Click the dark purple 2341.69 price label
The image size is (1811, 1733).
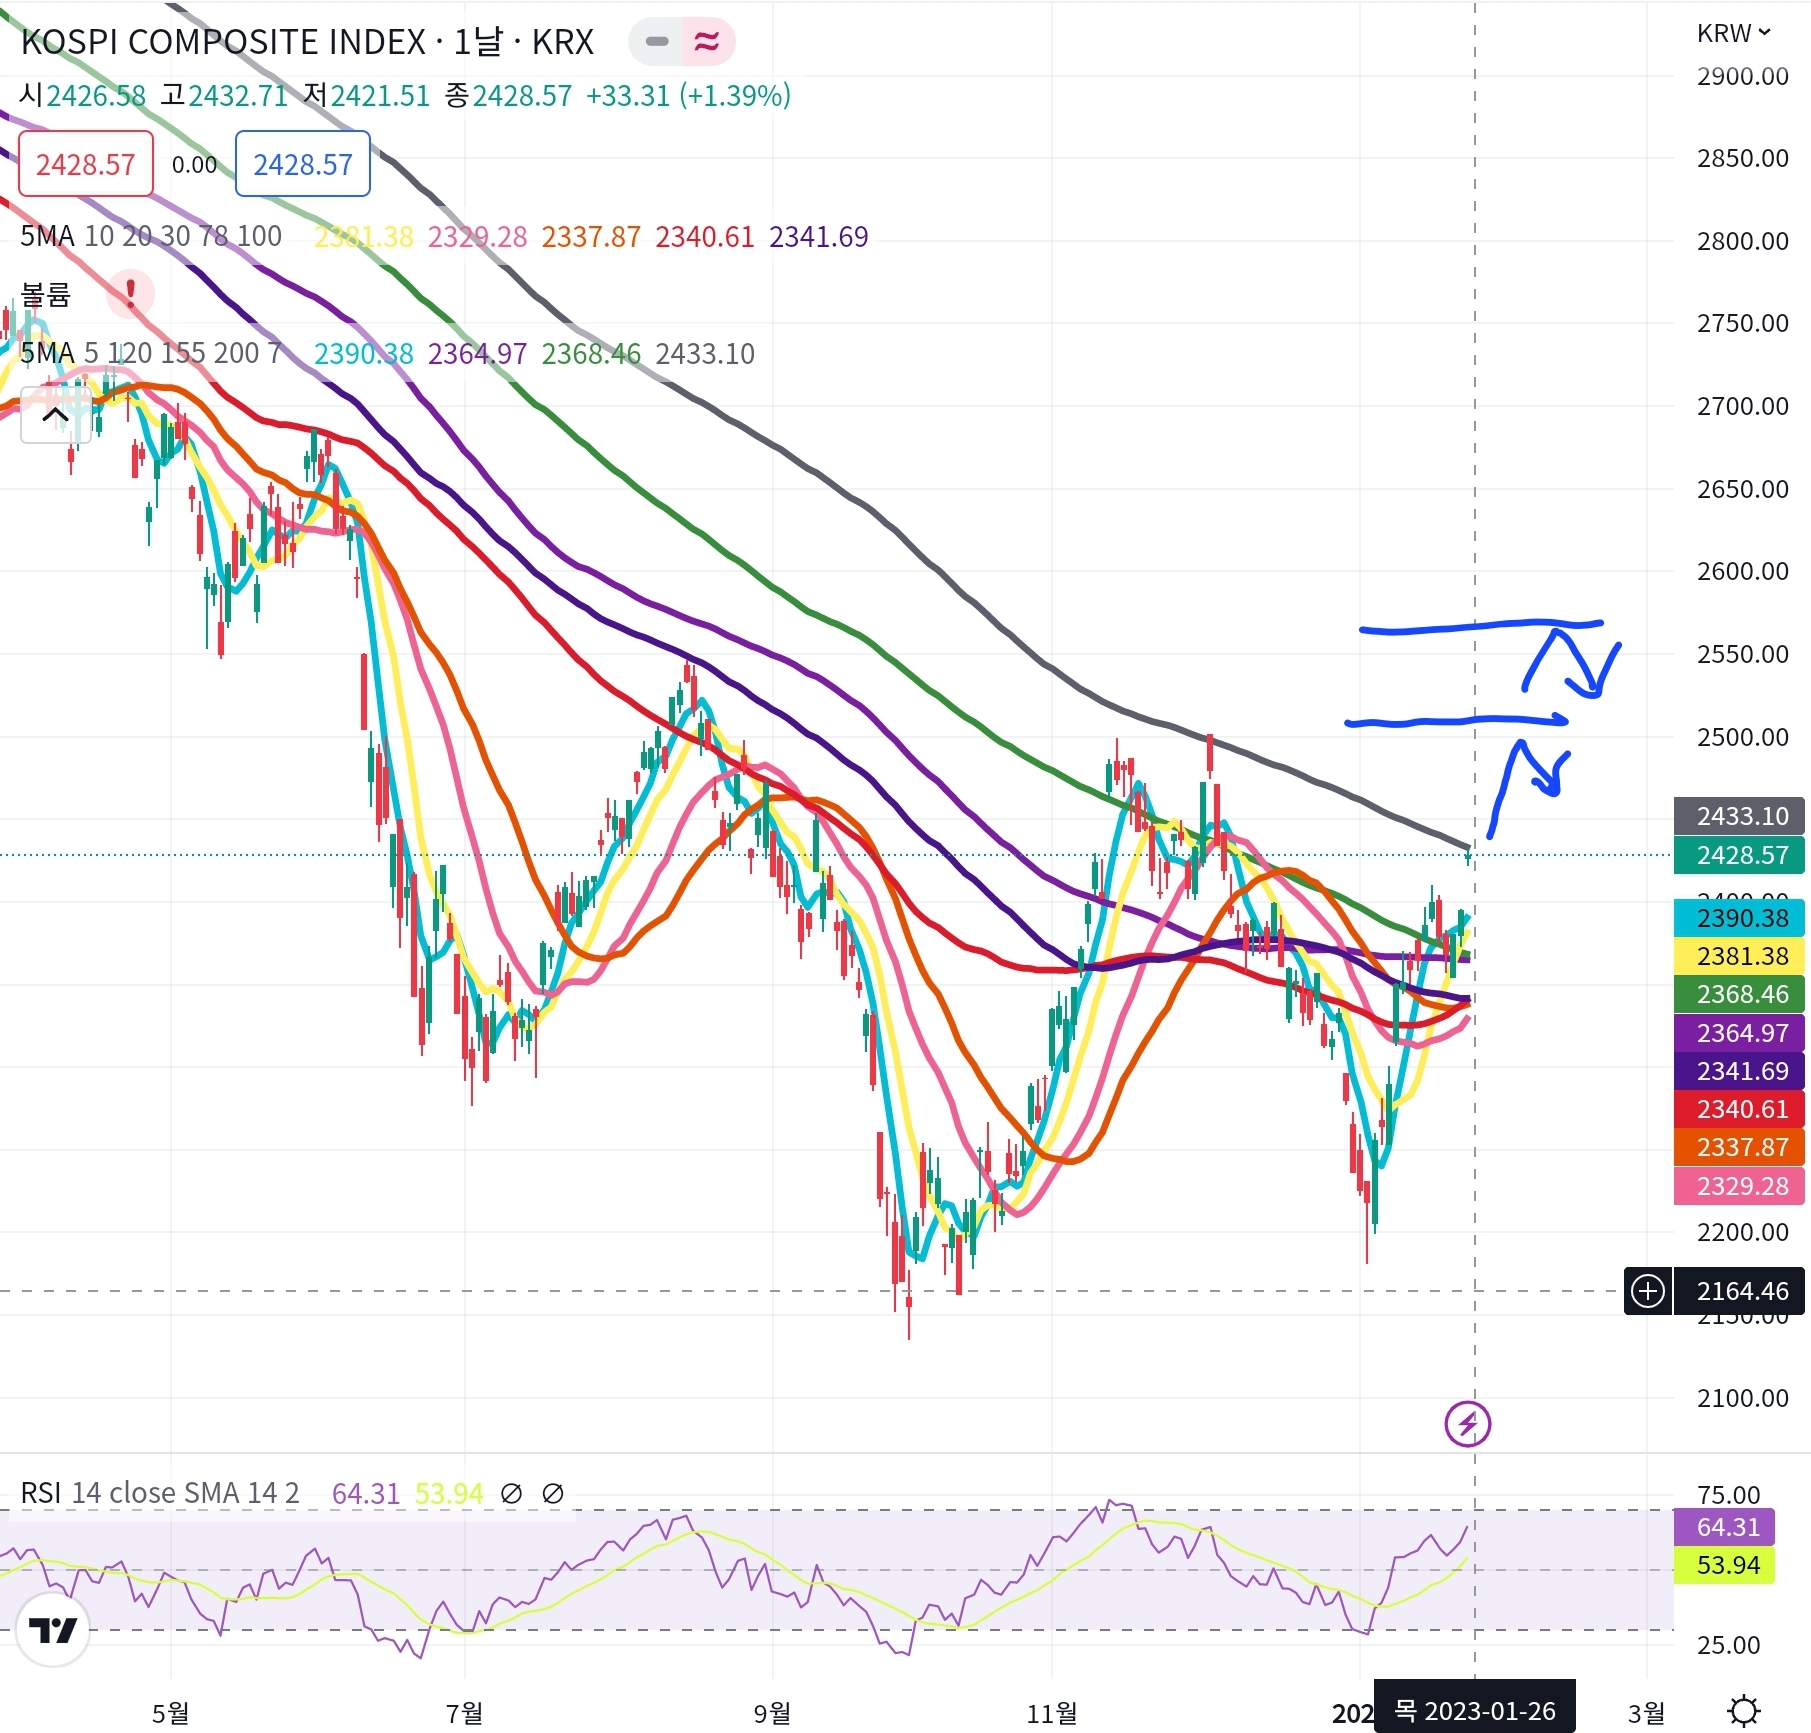1739,1071
